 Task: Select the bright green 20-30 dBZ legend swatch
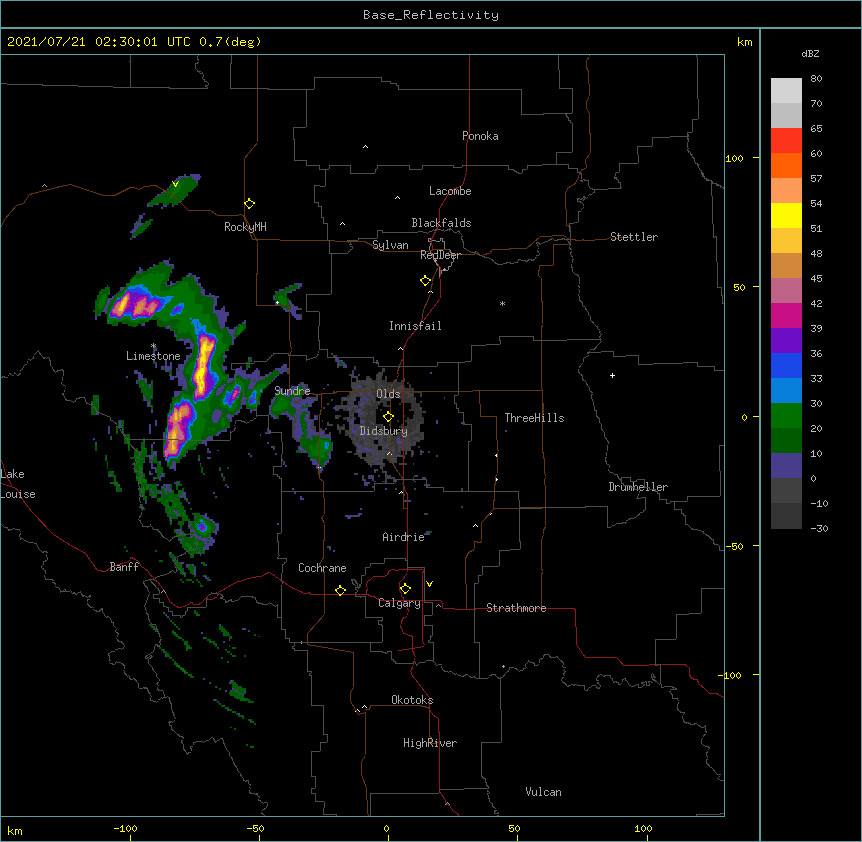coord(786,416)
